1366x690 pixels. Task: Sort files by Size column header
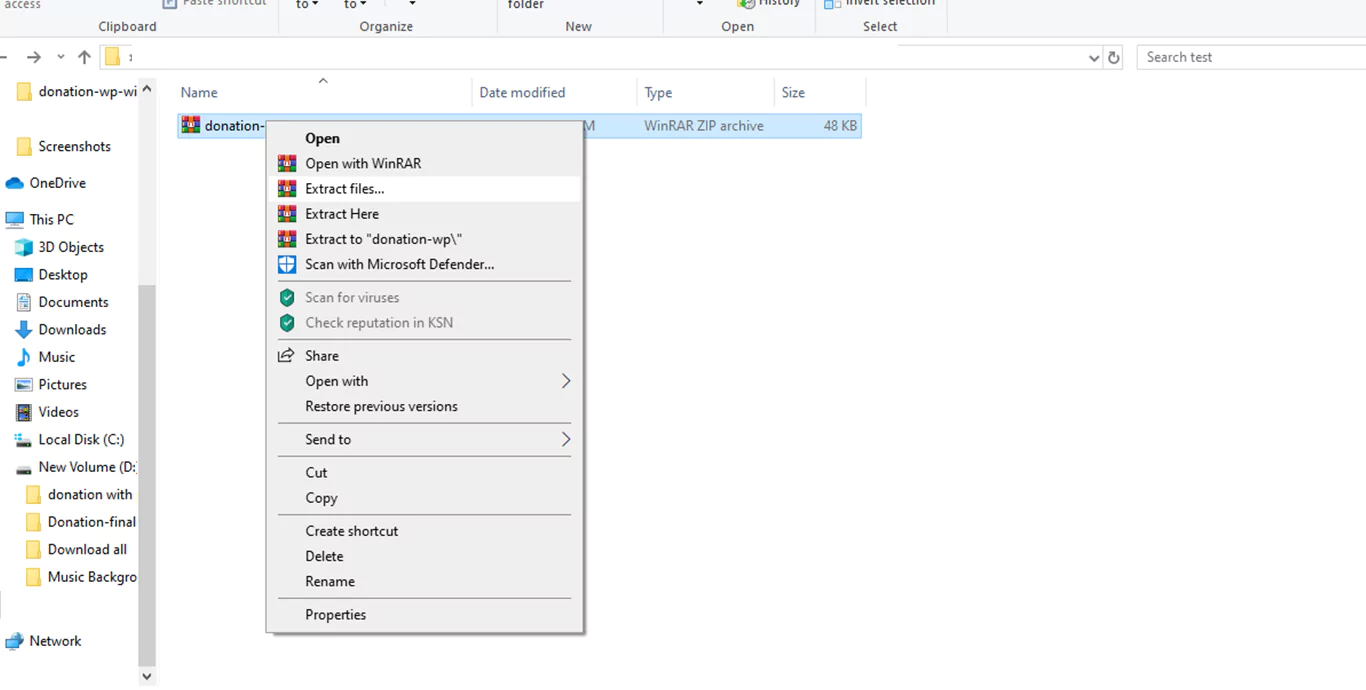tap(793, 93)
